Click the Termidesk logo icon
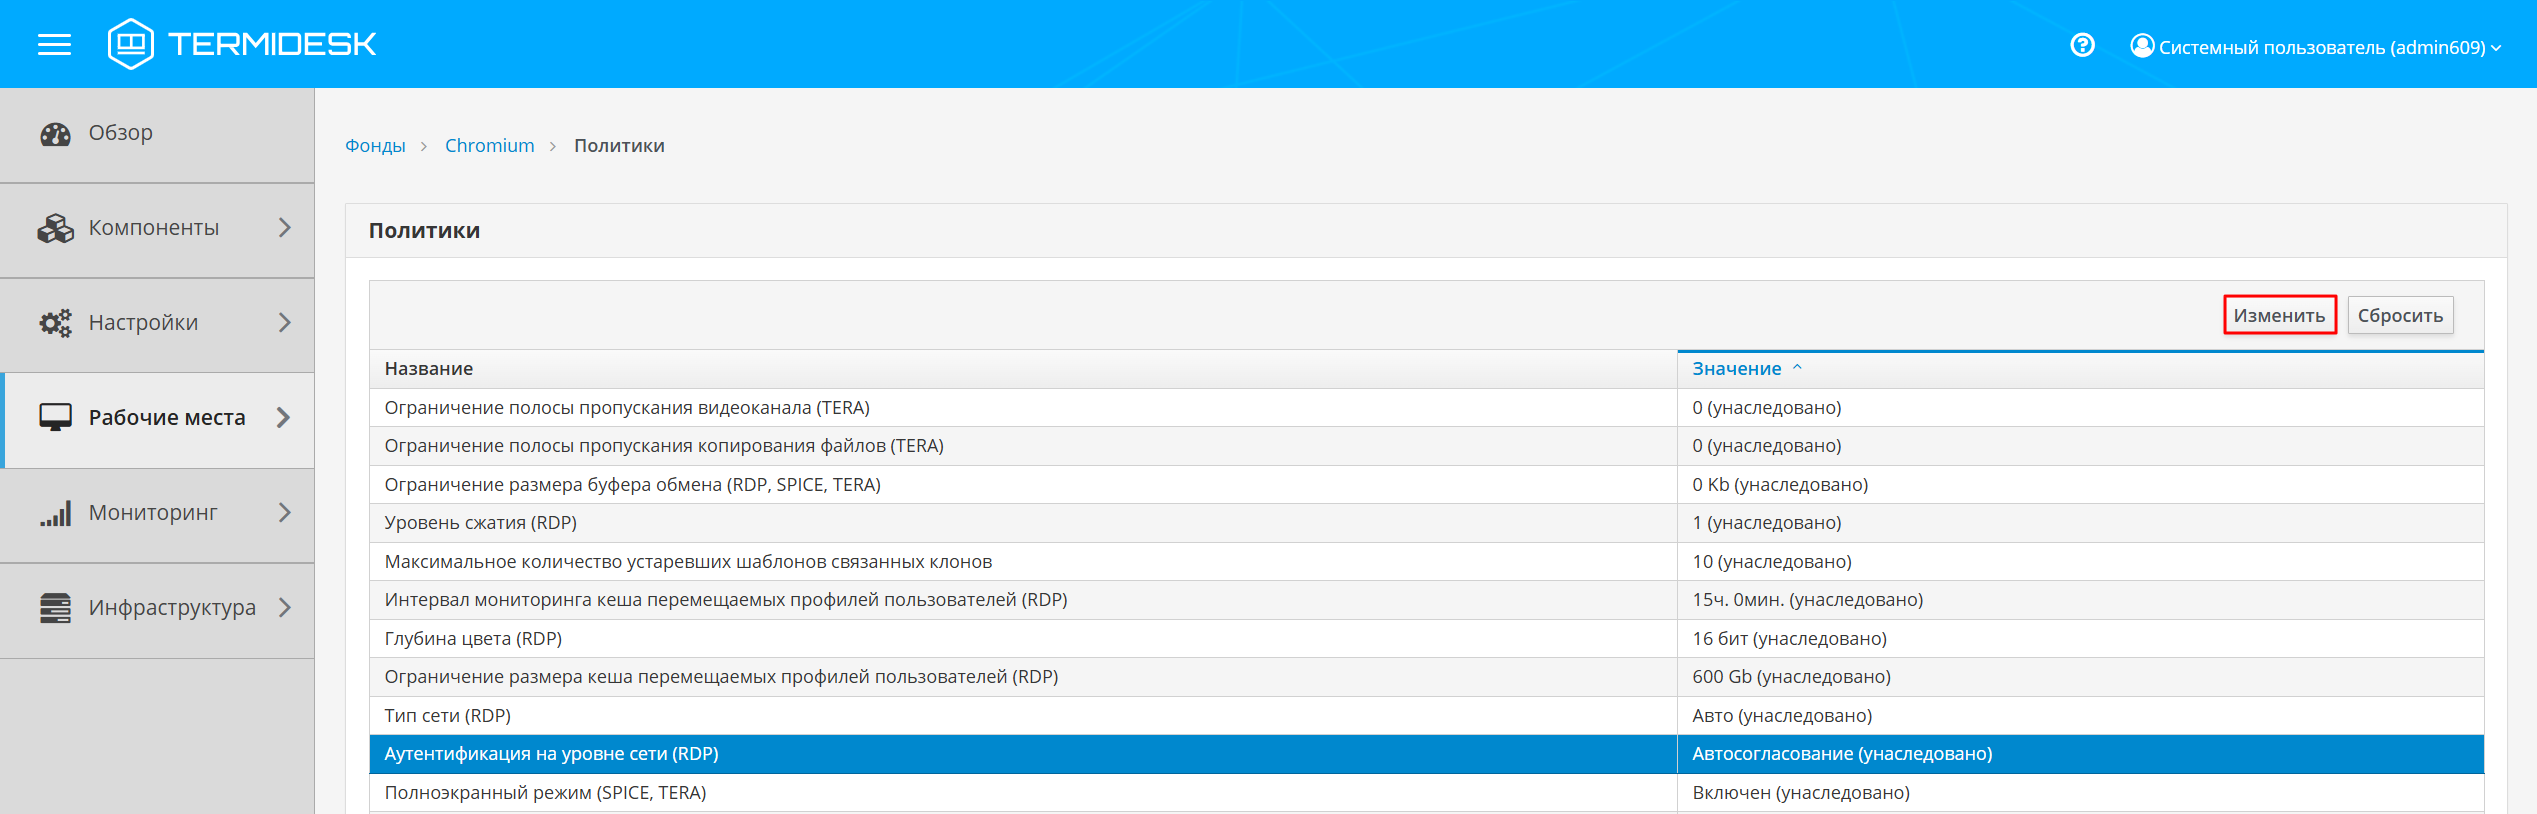 [131, 44]
